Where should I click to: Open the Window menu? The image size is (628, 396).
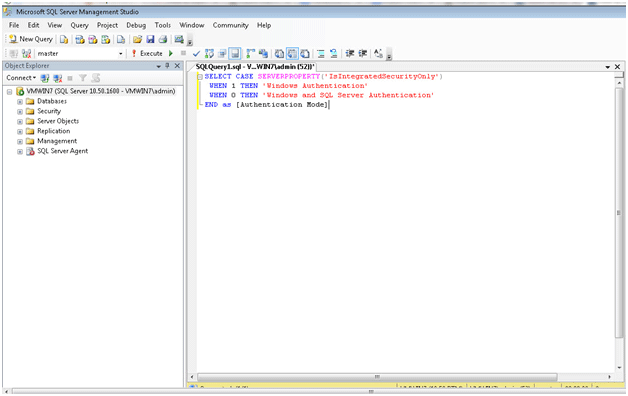click(x=192, y=25)
